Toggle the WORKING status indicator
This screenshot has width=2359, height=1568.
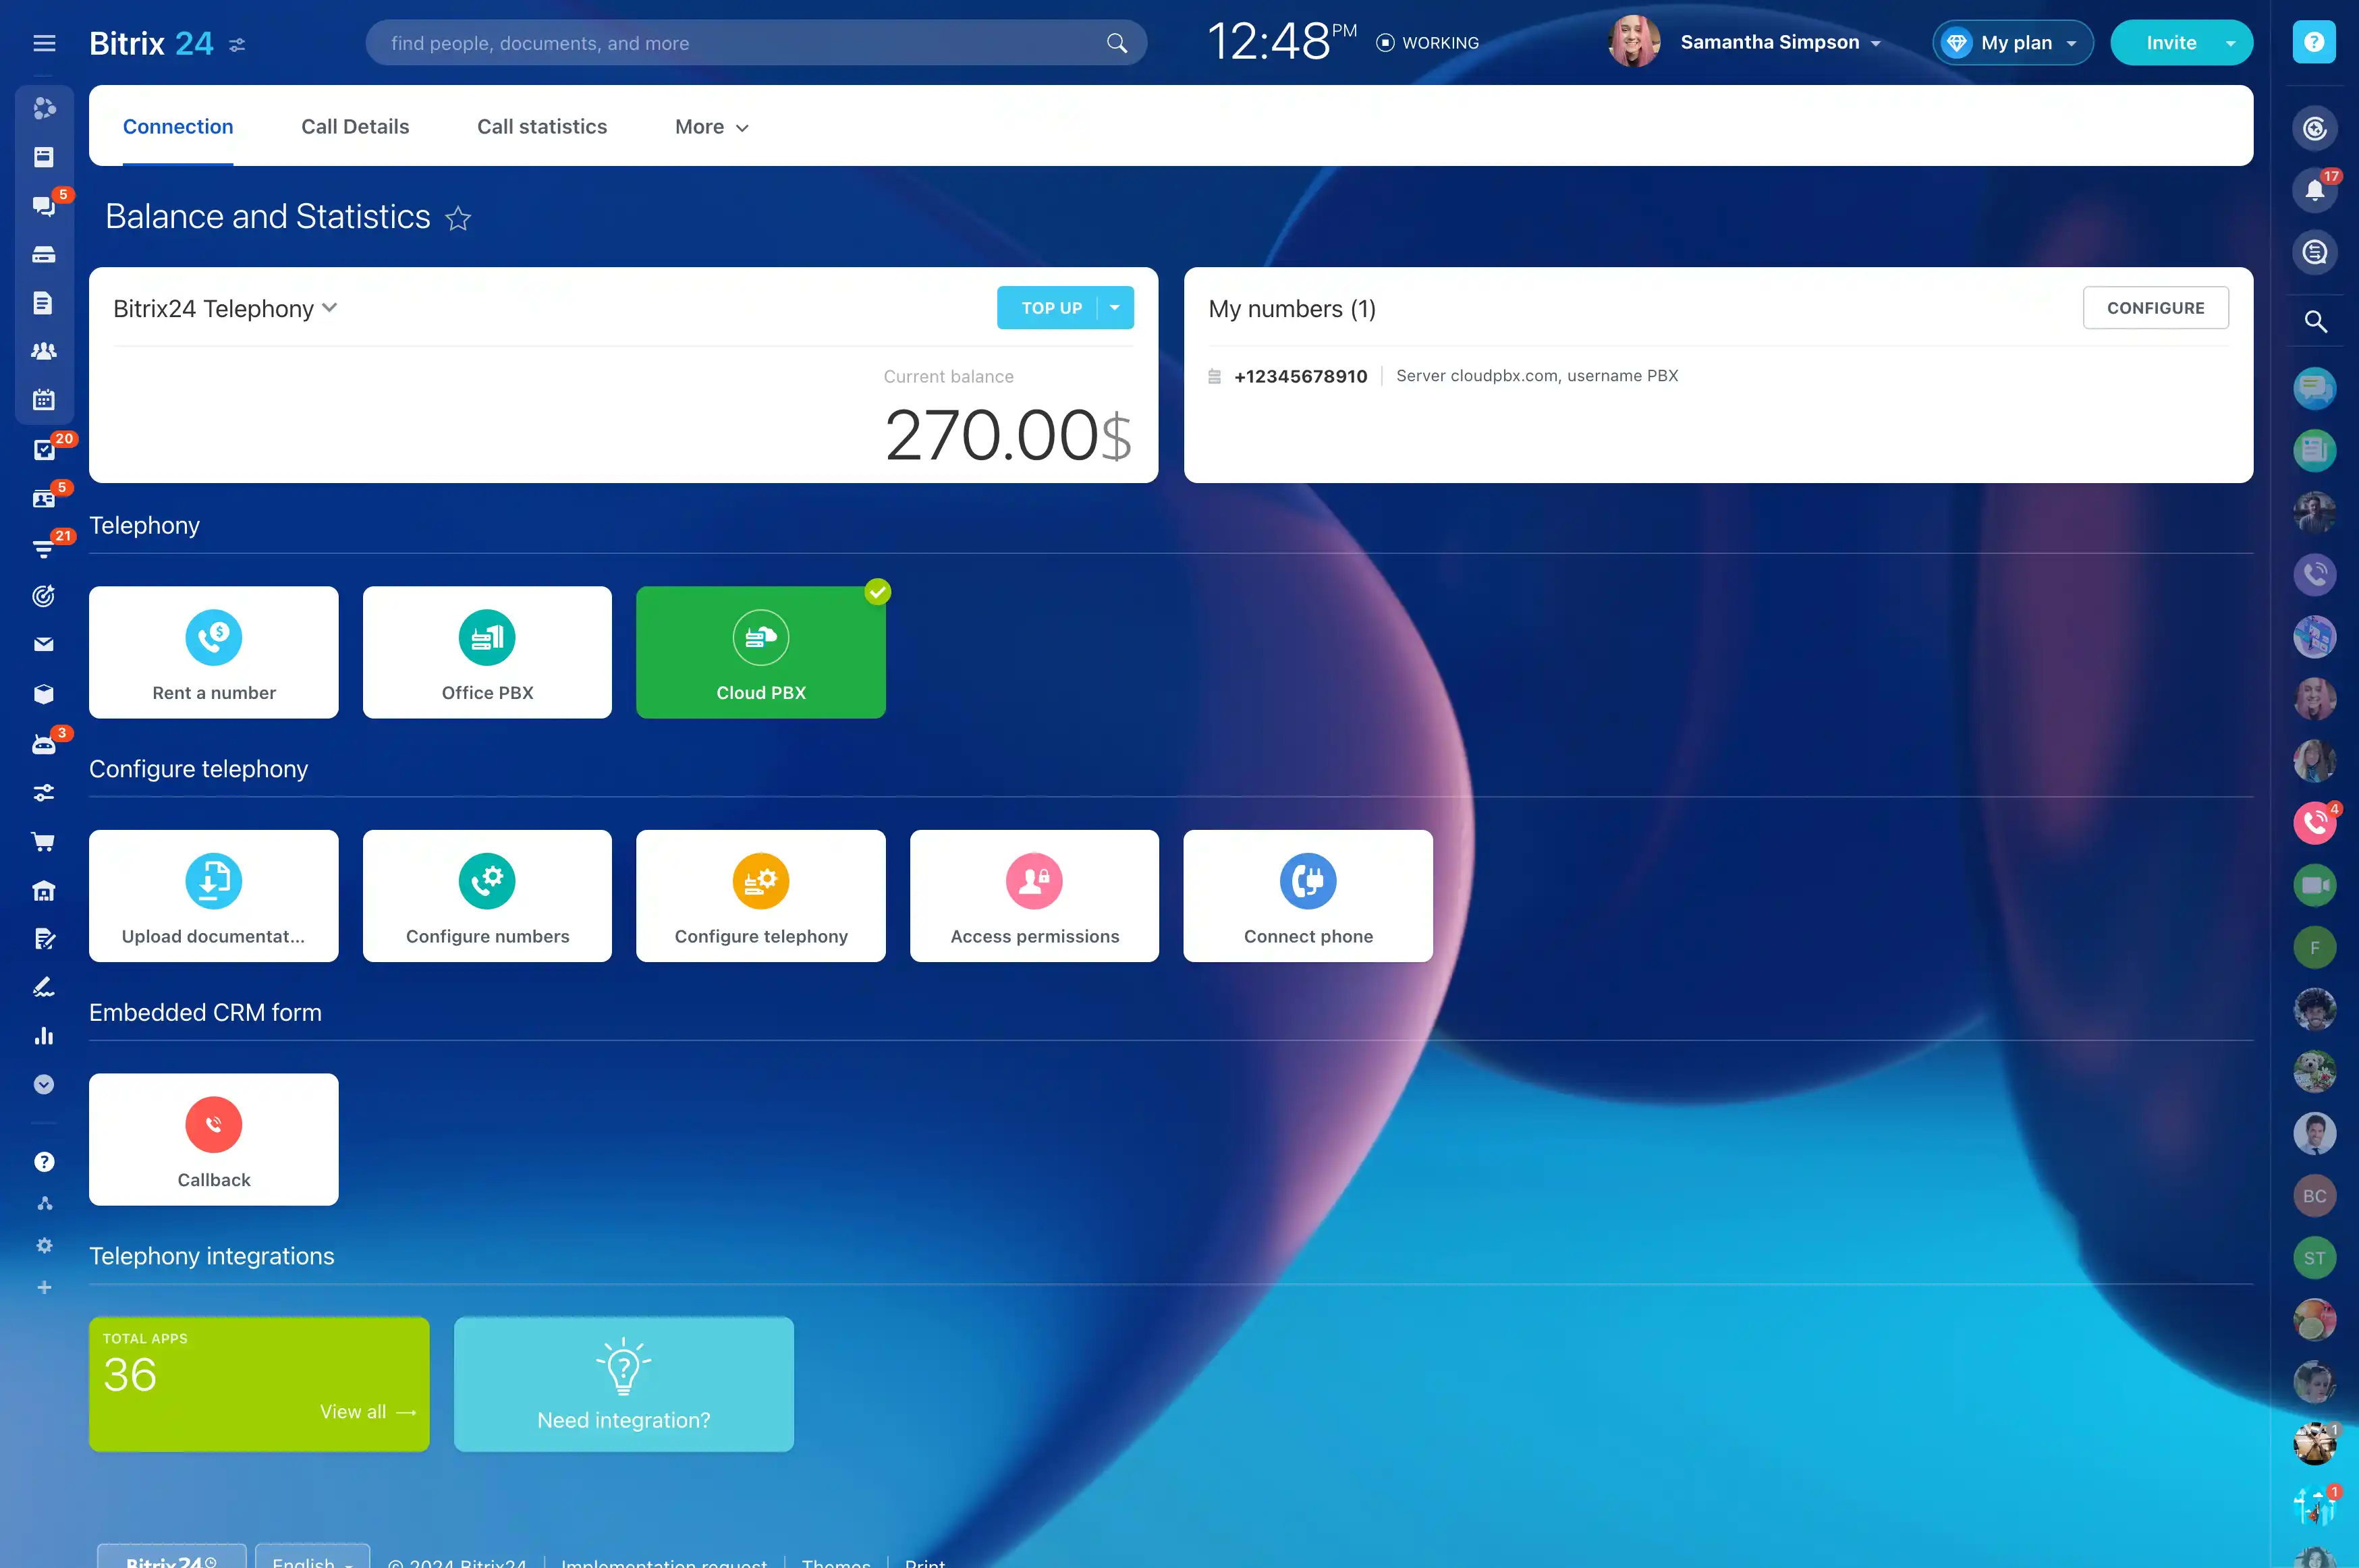point(1428,43)
